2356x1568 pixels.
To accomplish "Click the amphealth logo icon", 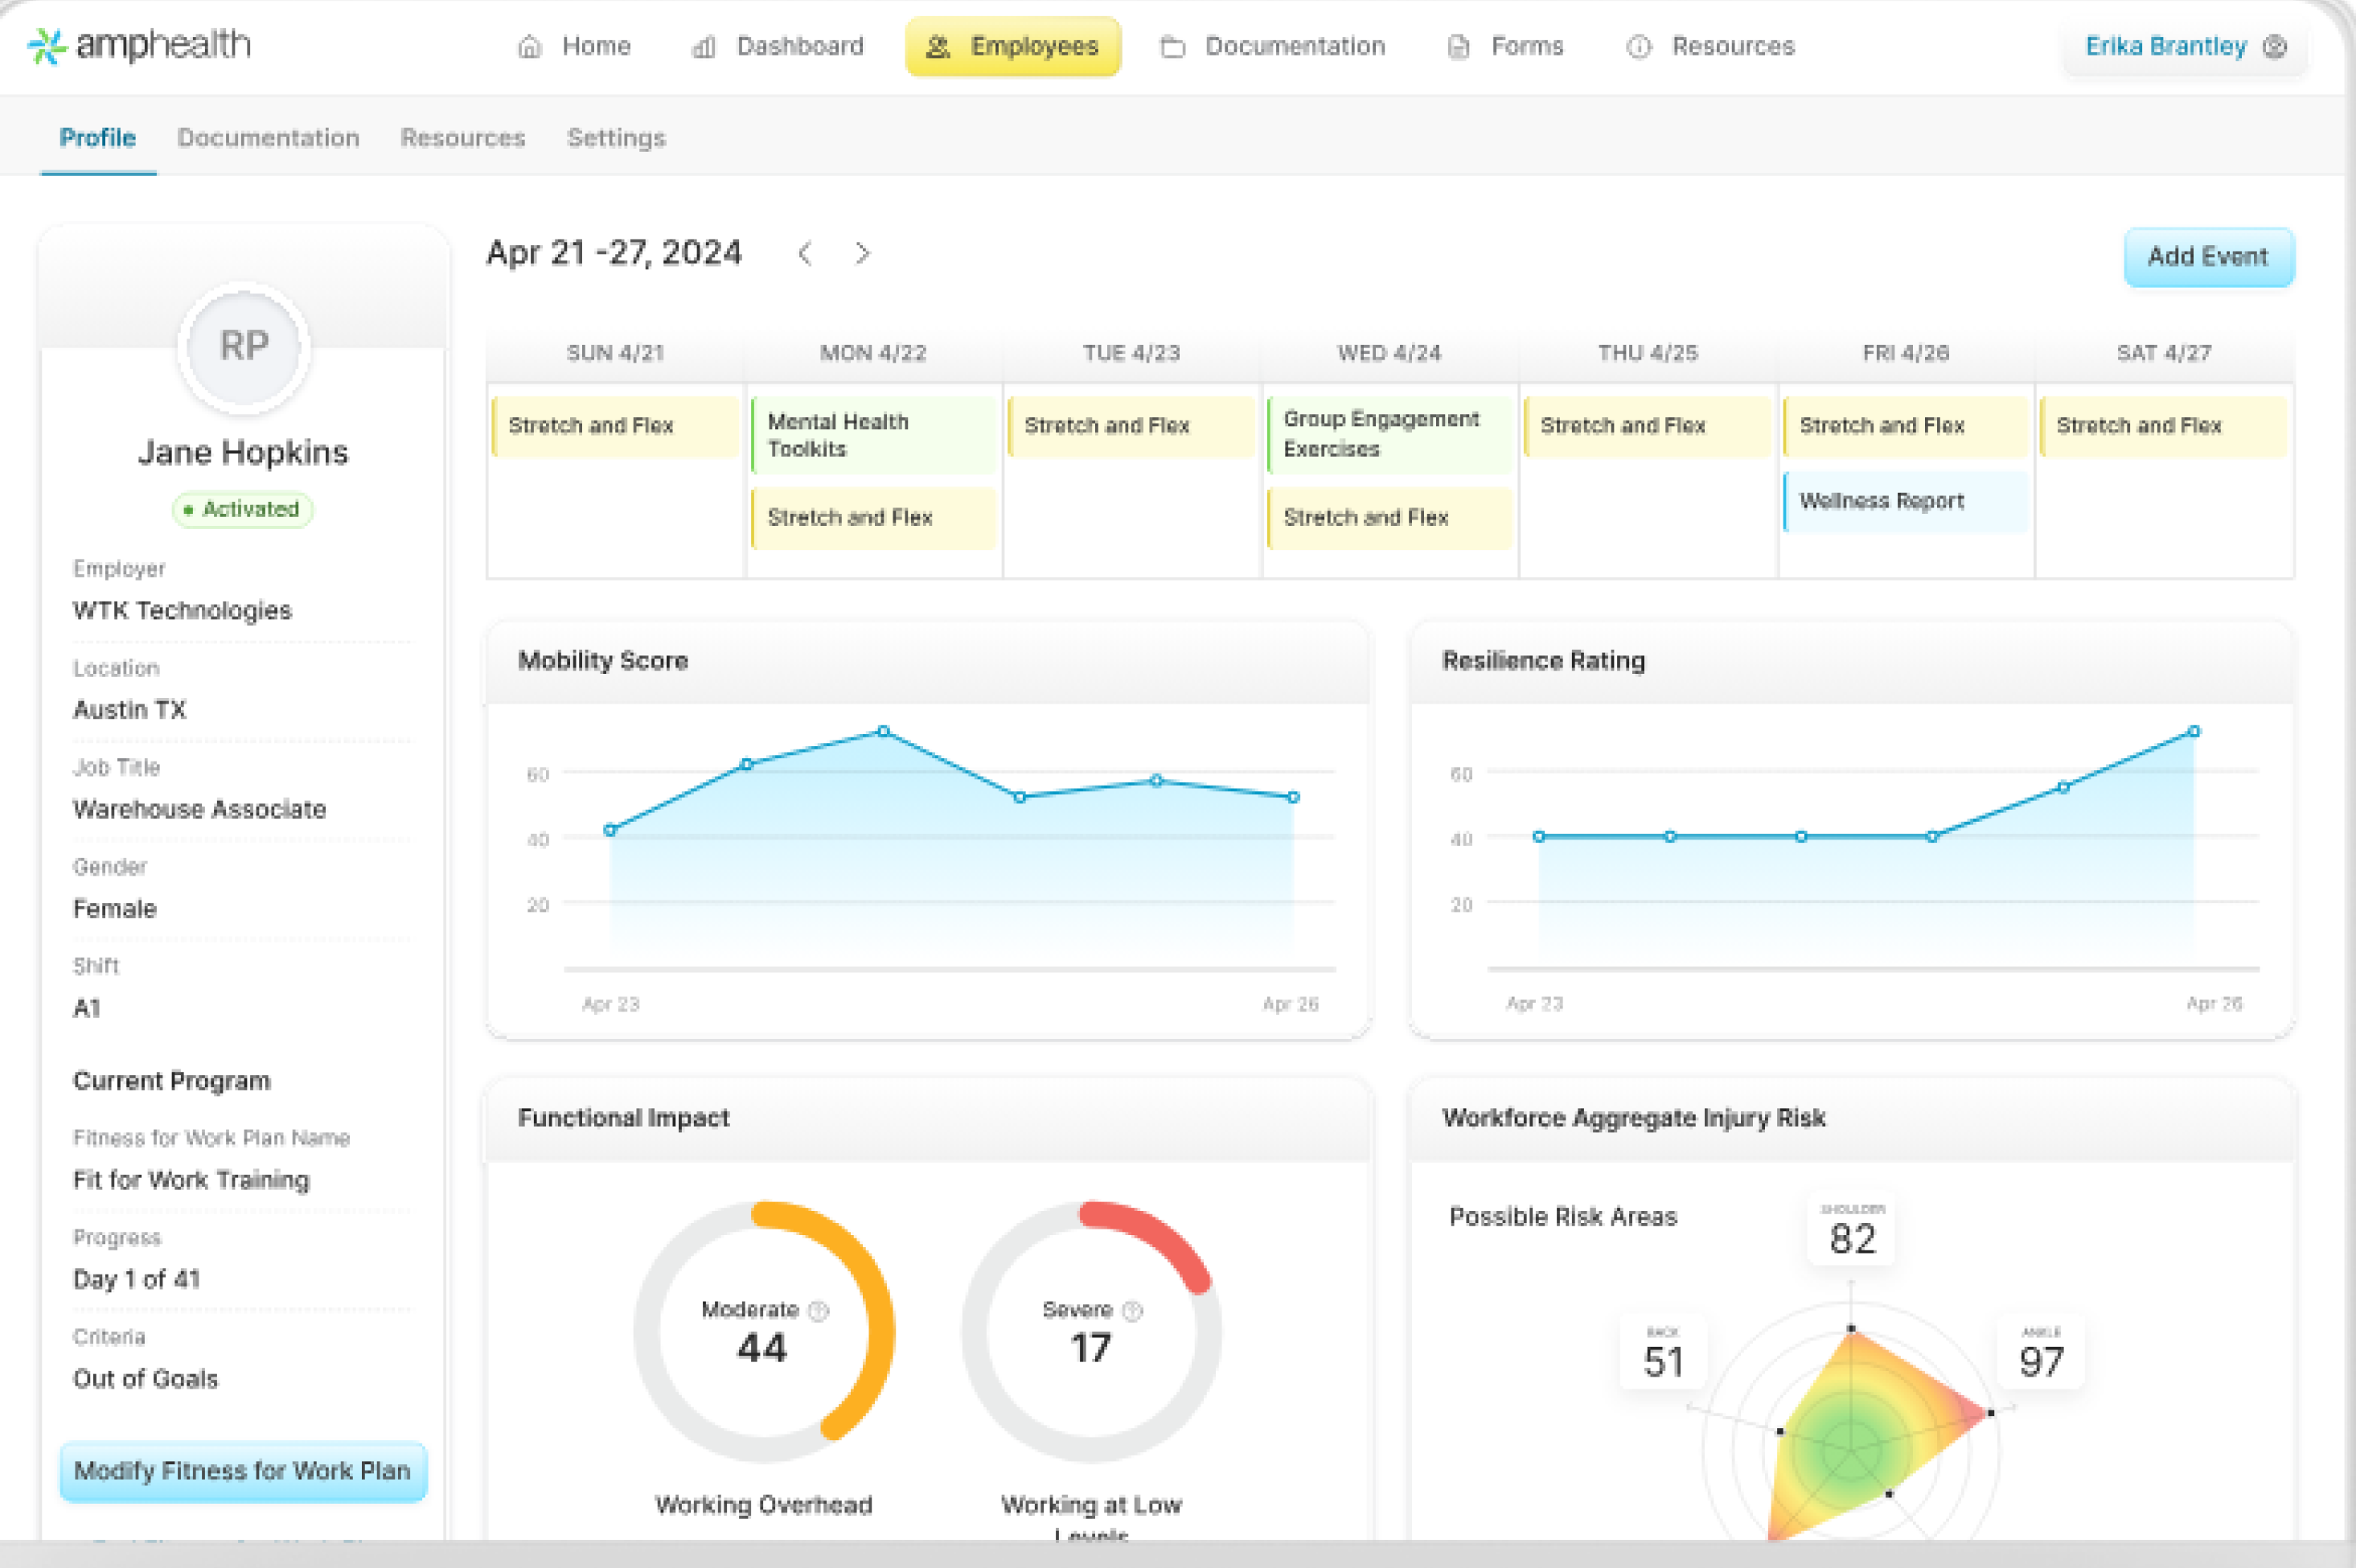I will [x=46, y=46].
